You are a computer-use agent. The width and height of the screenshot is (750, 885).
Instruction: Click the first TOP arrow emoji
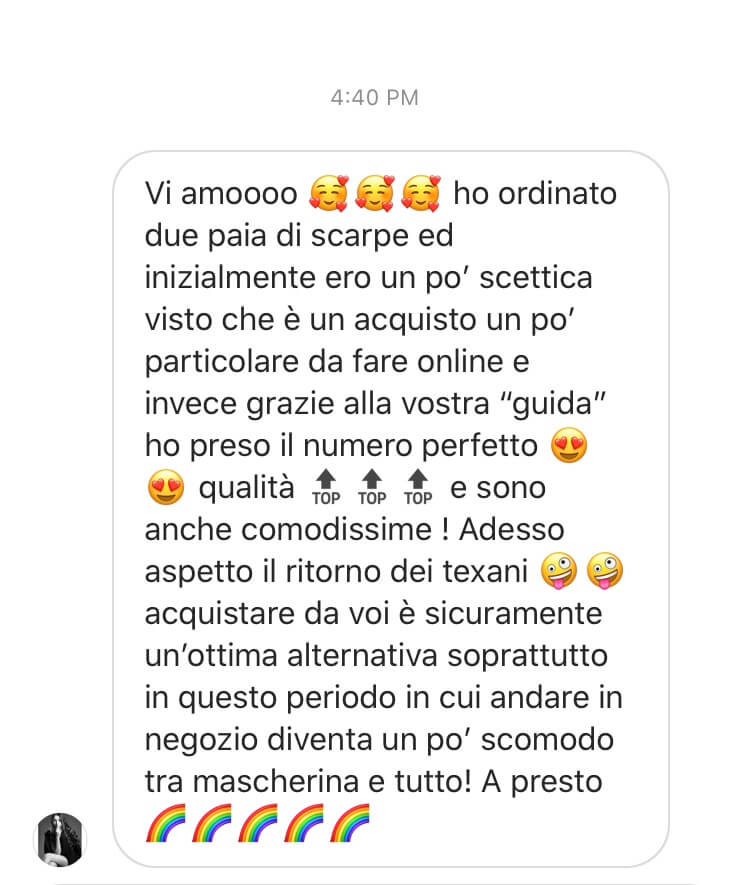click(x=326, y=487)
